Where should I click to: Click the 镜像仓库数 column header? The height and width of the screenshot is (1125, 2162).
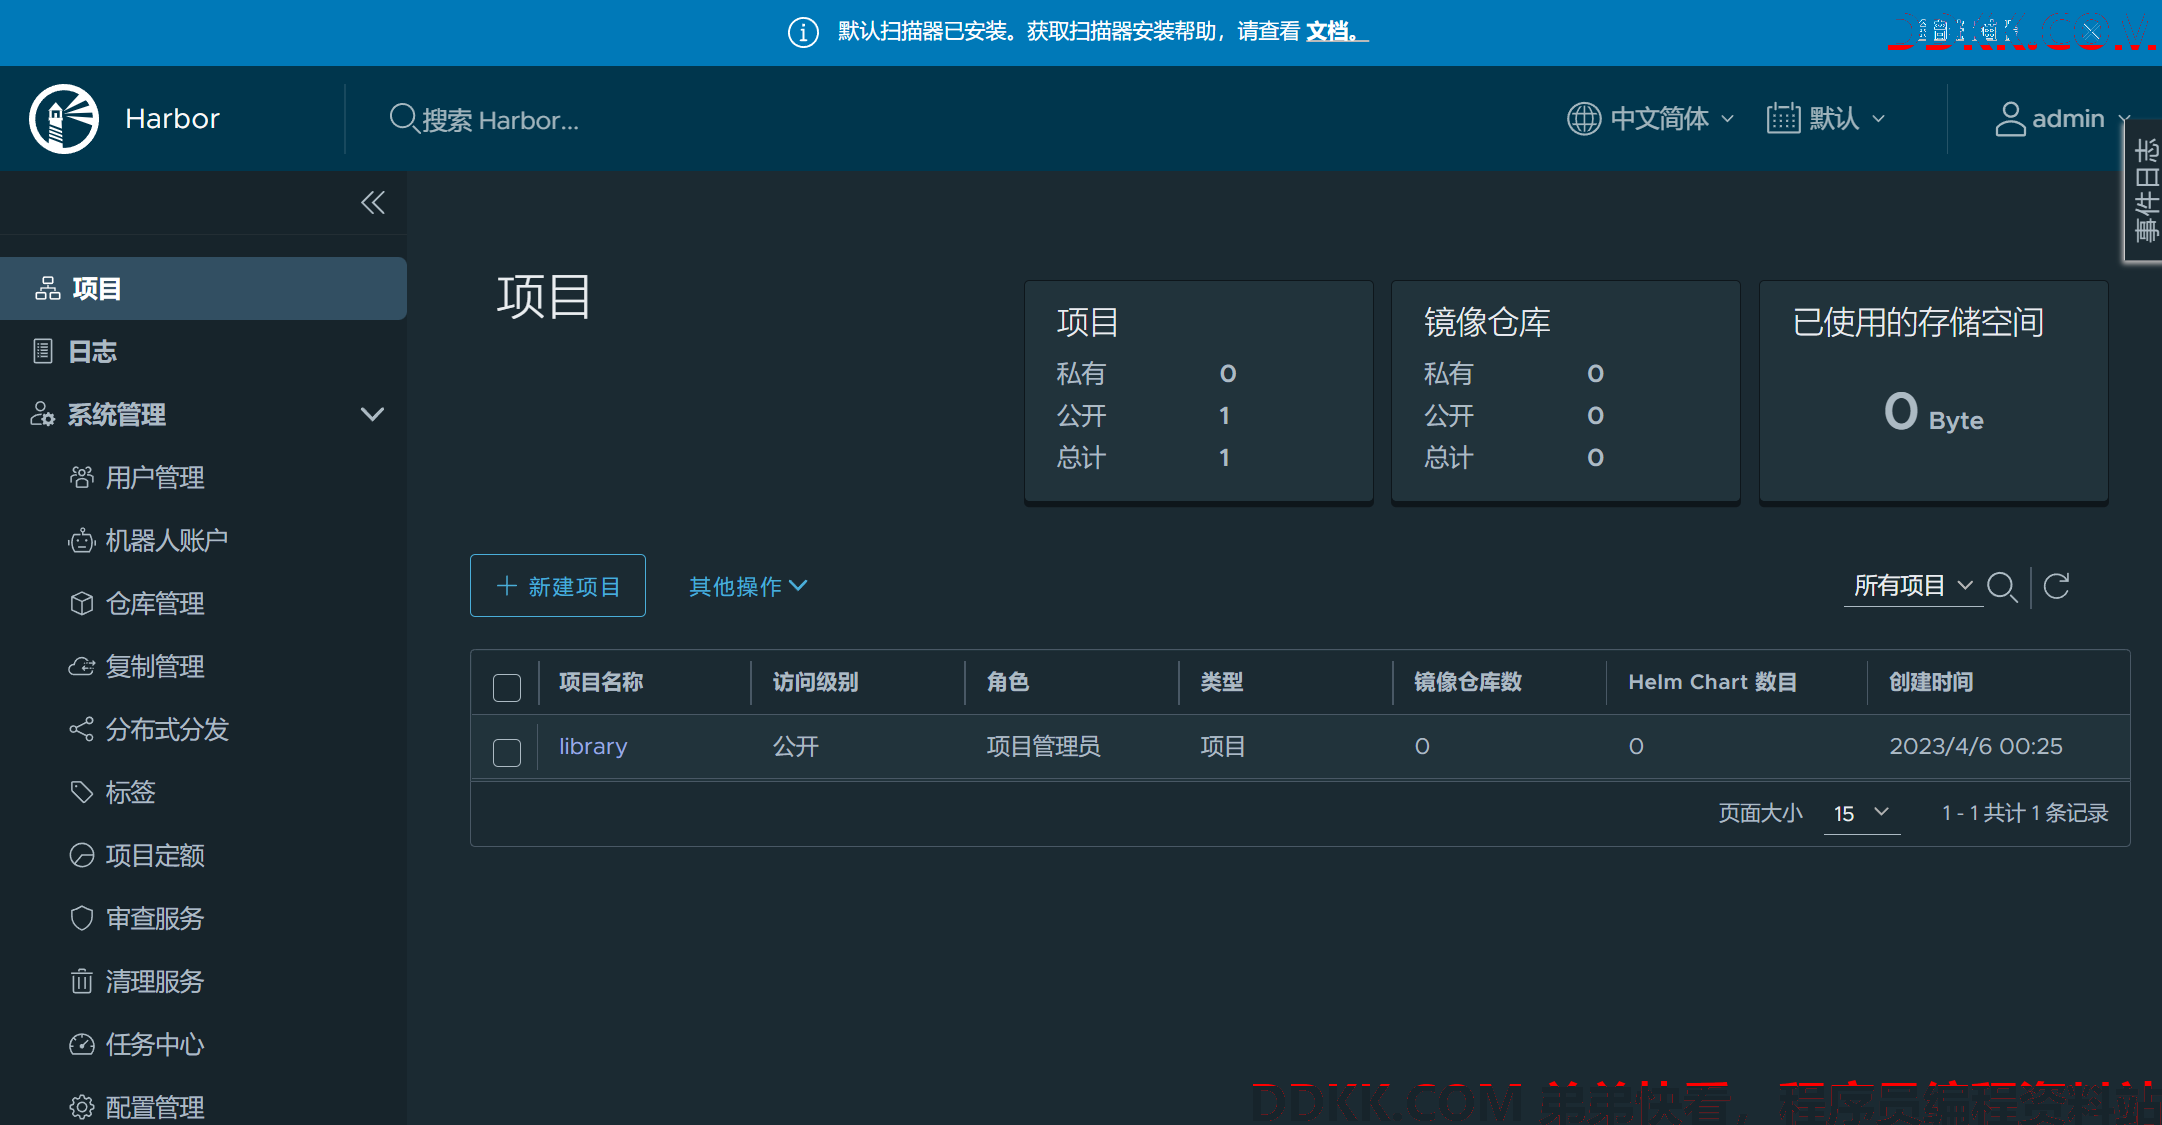click(x=1467, y=682)
